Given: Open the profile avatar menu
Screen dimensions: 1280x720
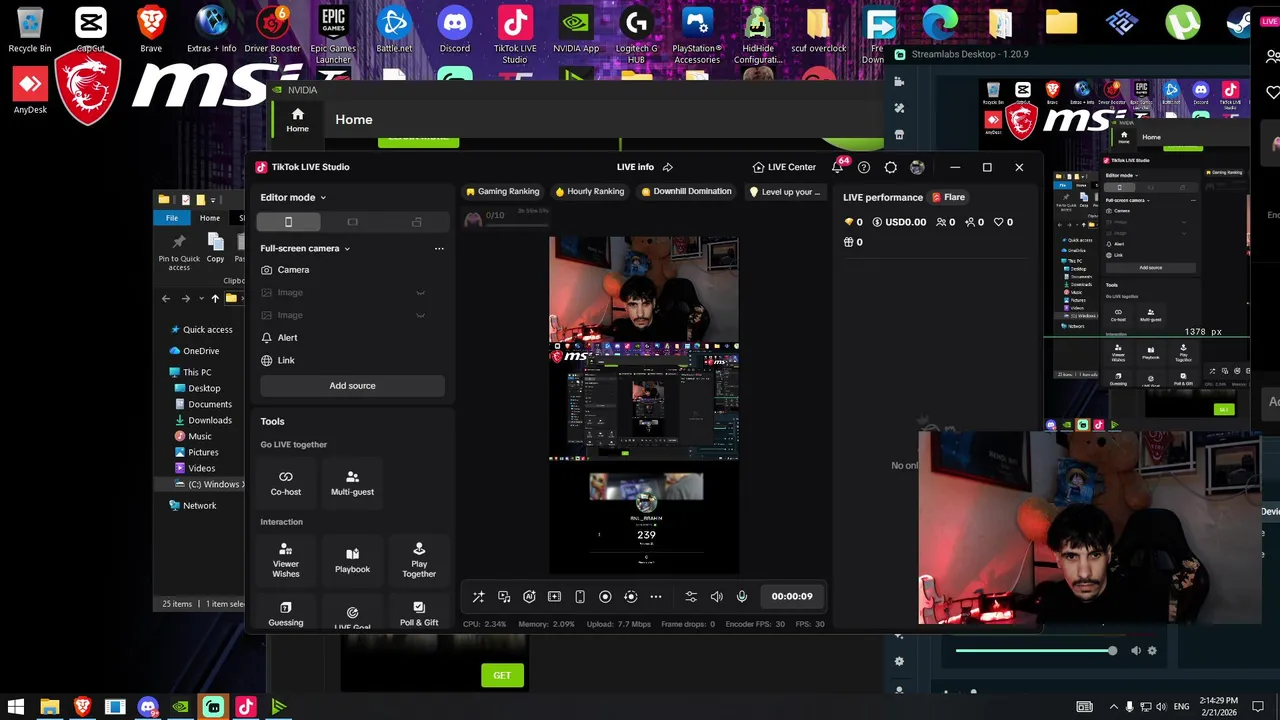Looking at the screenshot, I should [x=917, y=167].
